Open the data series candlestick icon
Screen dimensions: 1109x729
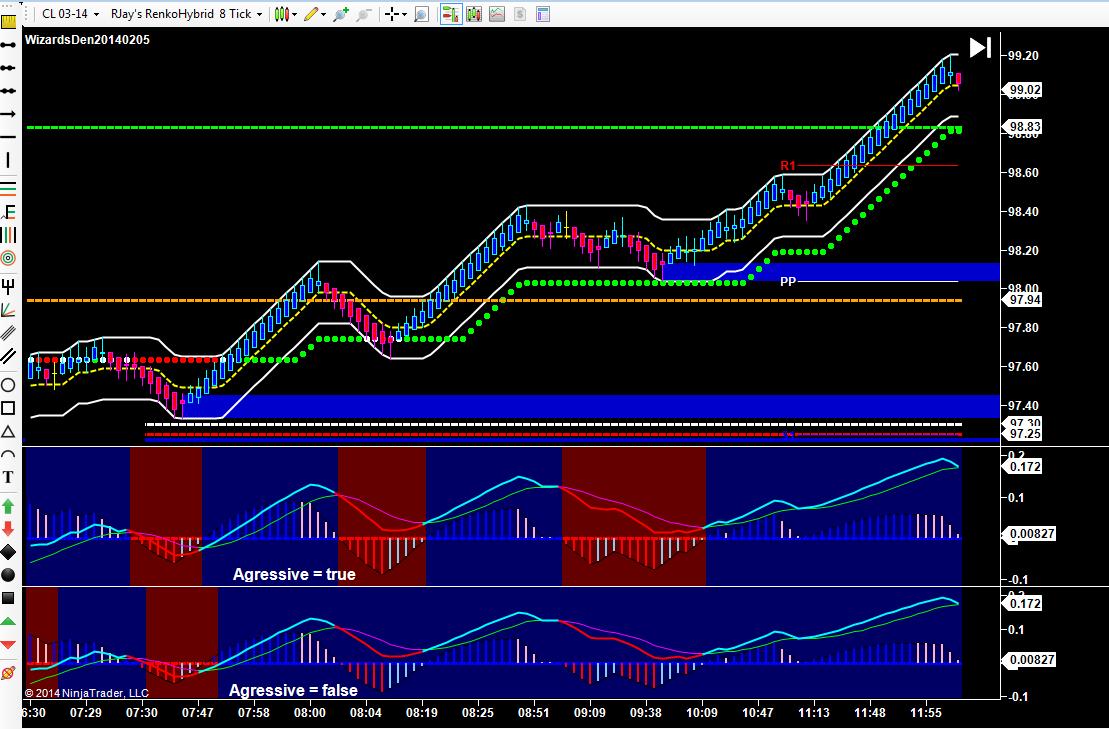pyautogui.click(x=474, y=13)
